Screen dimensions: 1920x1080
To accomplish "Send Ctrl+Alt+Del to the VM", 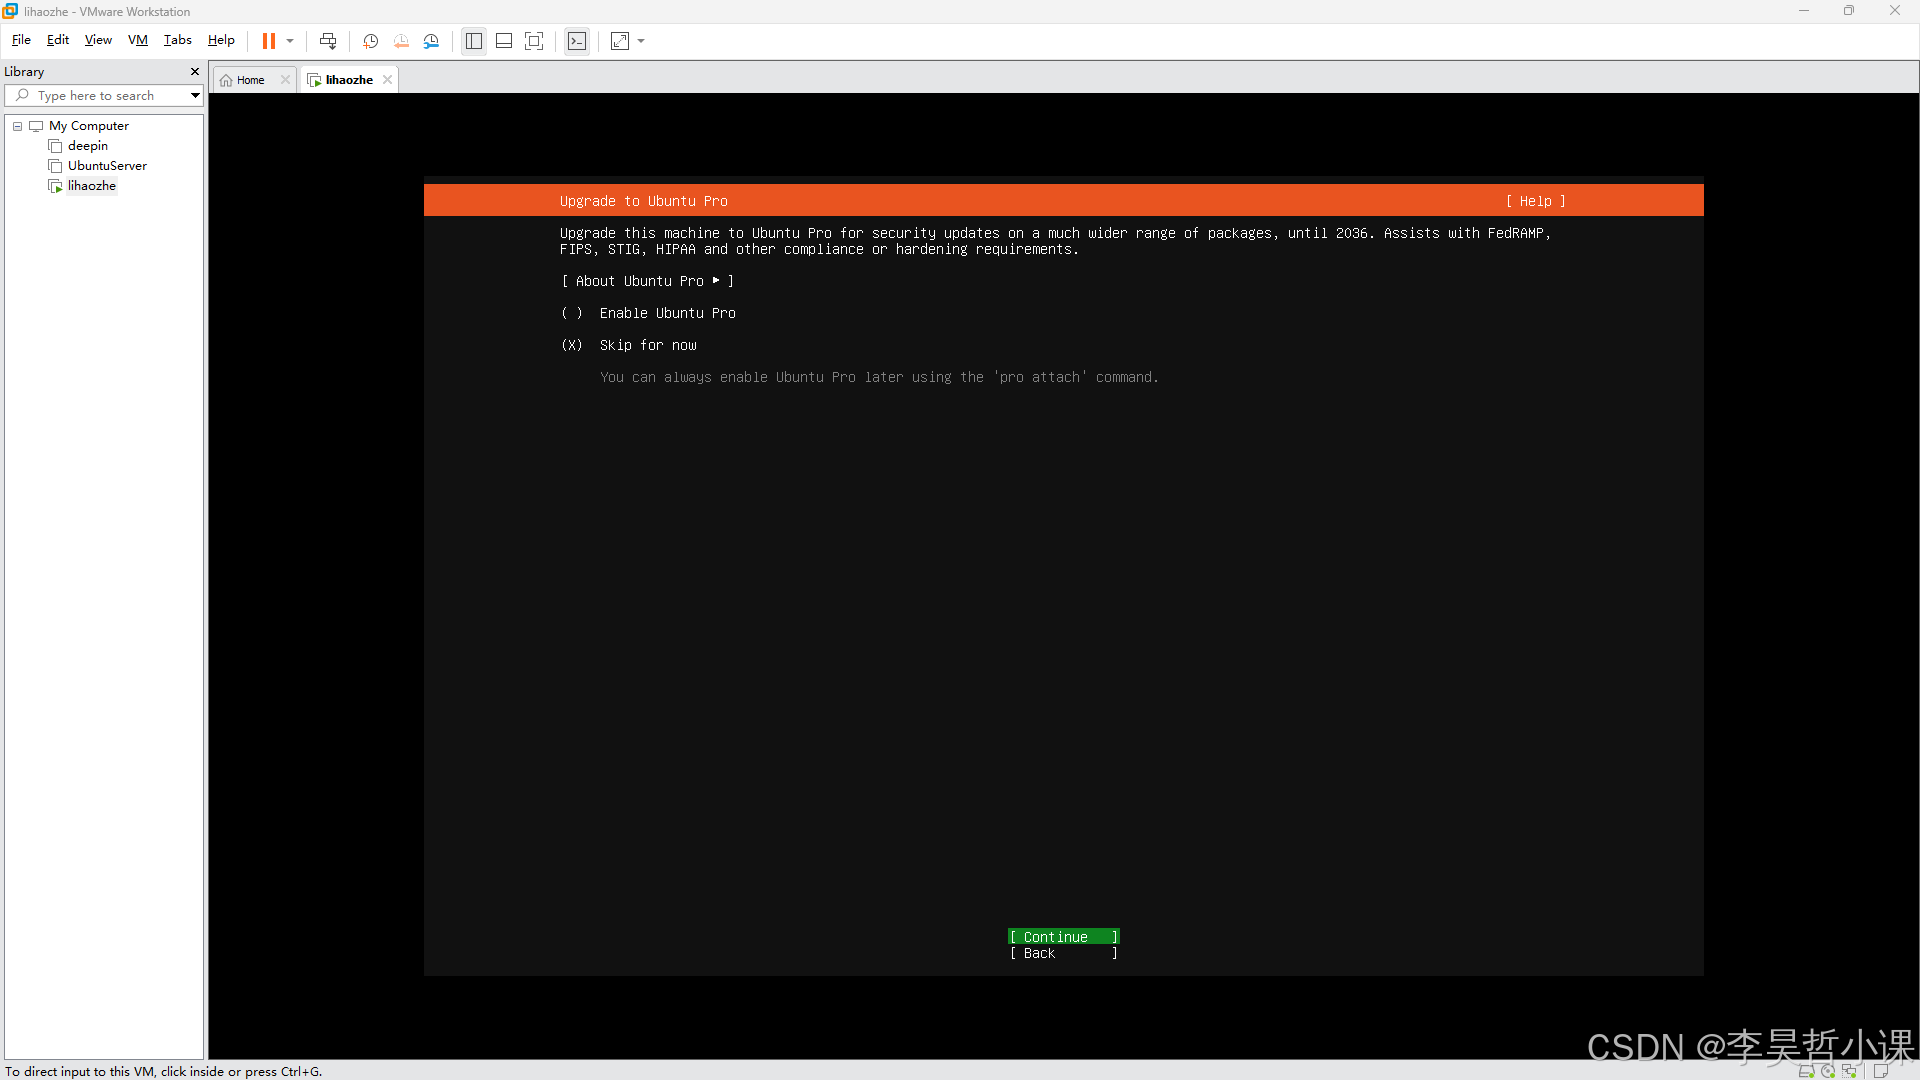I will click(328, 41).
